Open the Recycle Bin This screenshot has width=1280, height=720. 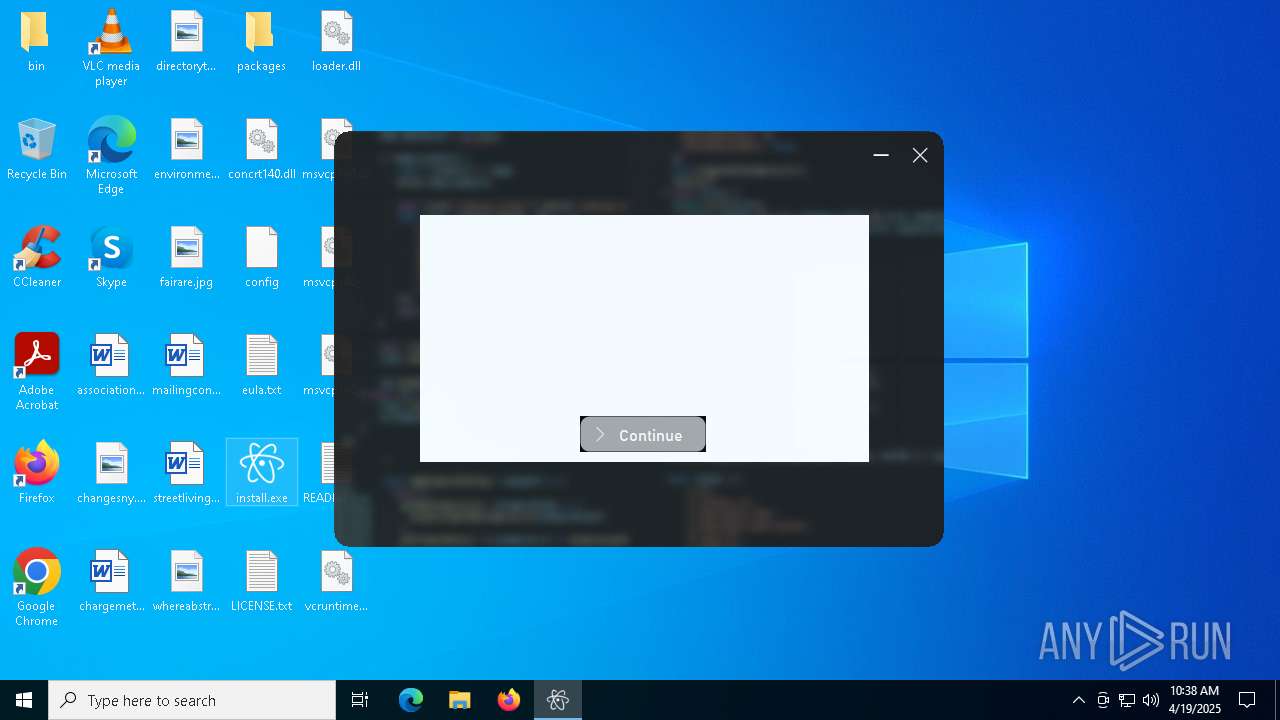(37, 150)
